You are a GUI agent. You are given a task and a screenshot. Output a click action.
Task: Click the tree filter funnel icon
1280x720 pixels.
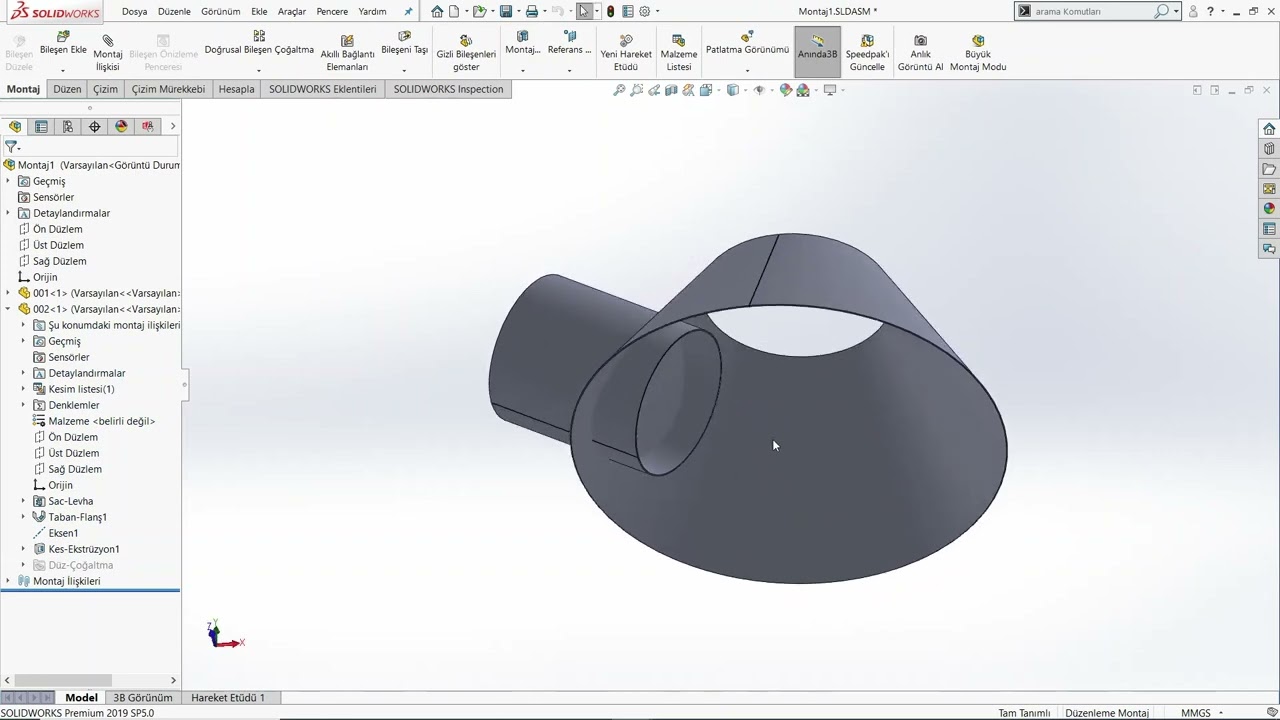point(12,146)
